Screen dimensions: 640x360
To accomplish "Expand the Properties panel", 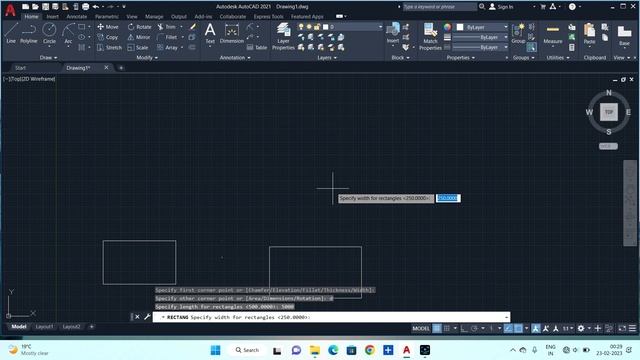I will click(460, 58).
